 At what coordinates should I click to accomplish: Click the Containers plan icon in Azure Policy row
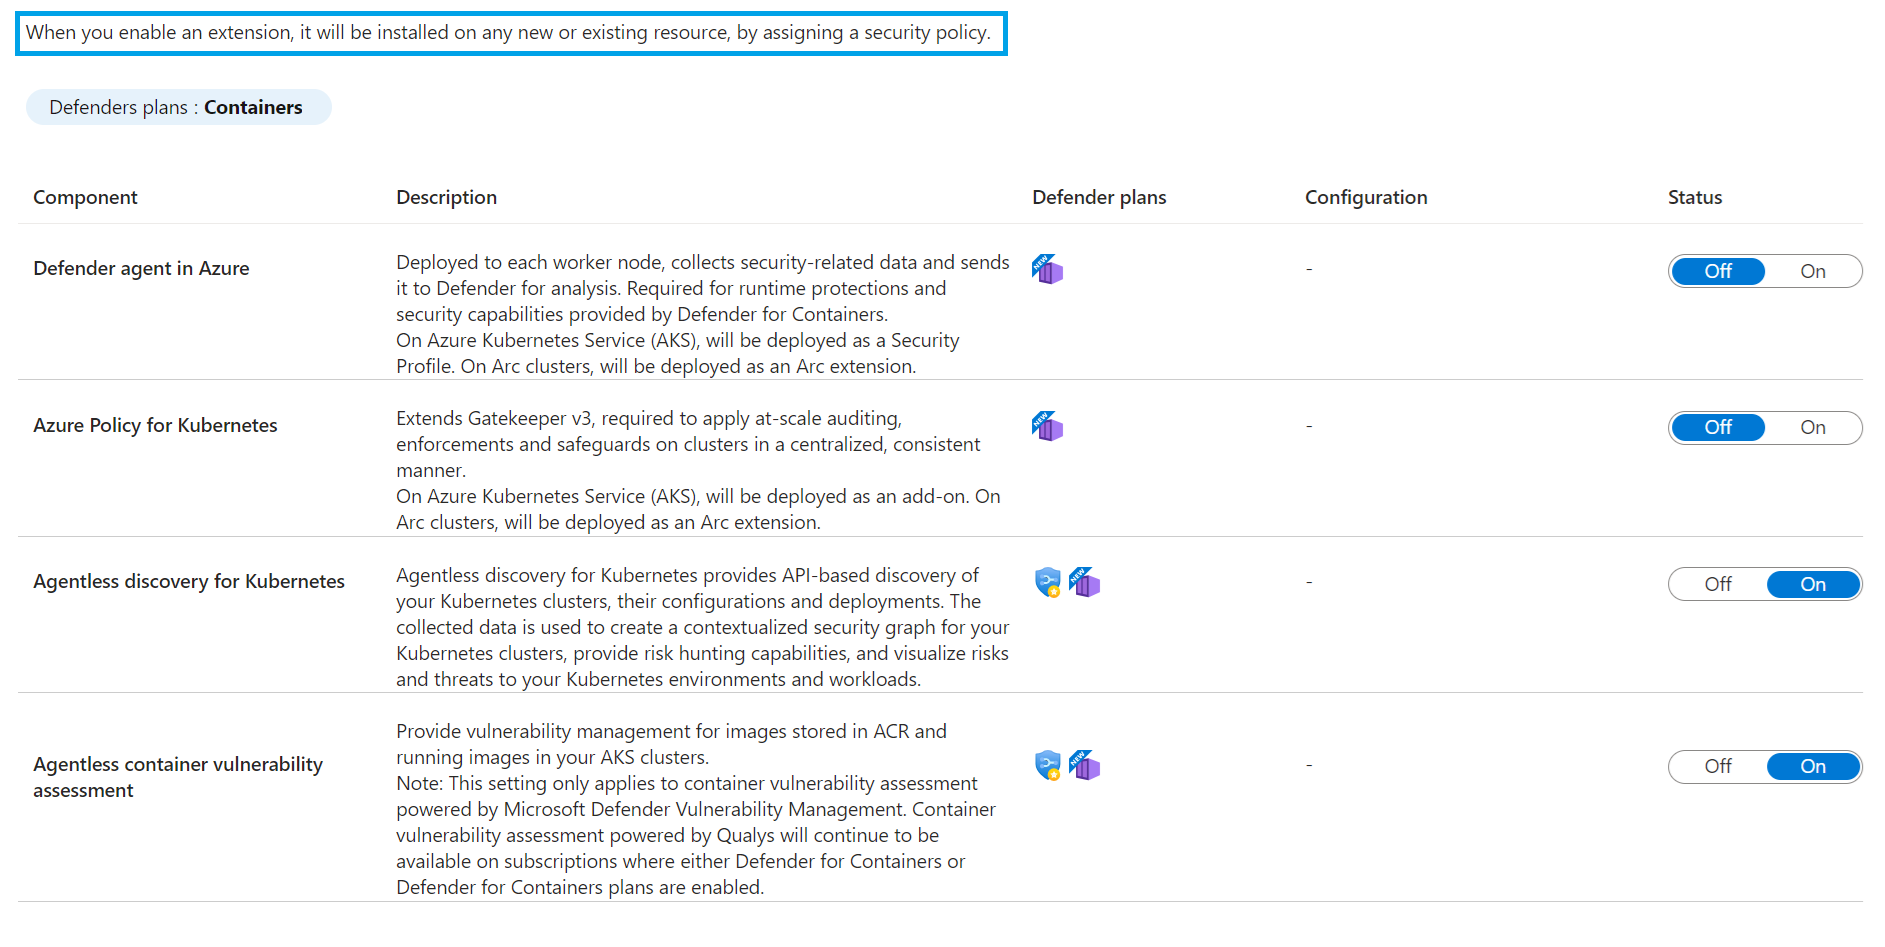click(1047, 426)
